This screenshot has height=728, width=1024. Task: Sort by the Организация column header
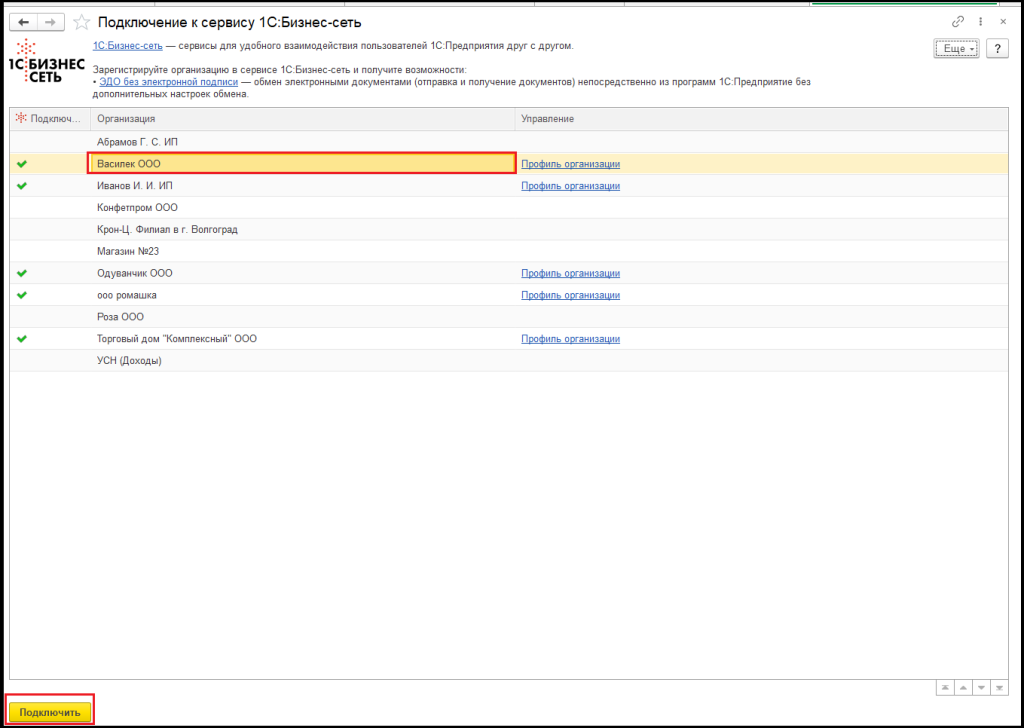pyautogui.click(x=300, y=119)
